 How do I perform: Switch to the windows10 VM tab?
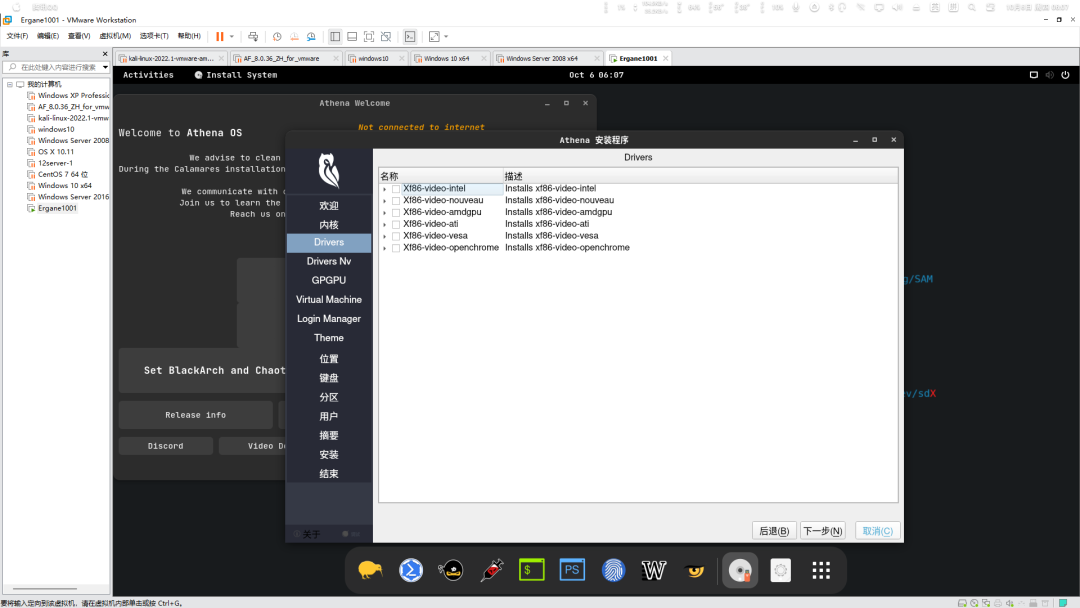click(x=373, y=59)
